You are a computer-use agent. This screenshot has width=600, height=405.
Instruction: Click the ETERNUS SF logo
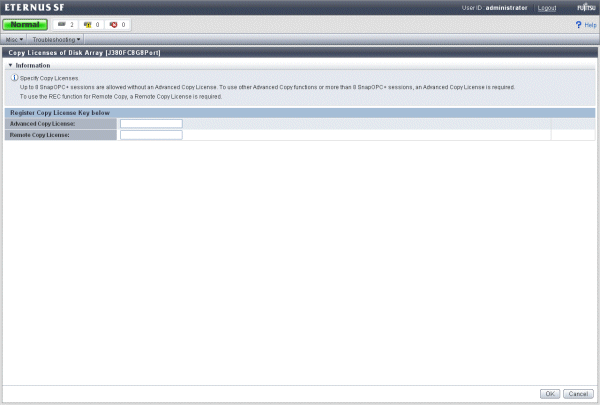pyautogui.click(x=34, y=7)
